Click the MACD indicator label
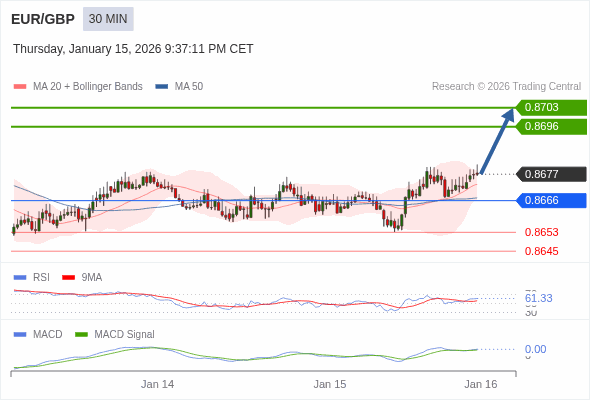This screenshot has width=590, height=400. [x=48, y=335]
